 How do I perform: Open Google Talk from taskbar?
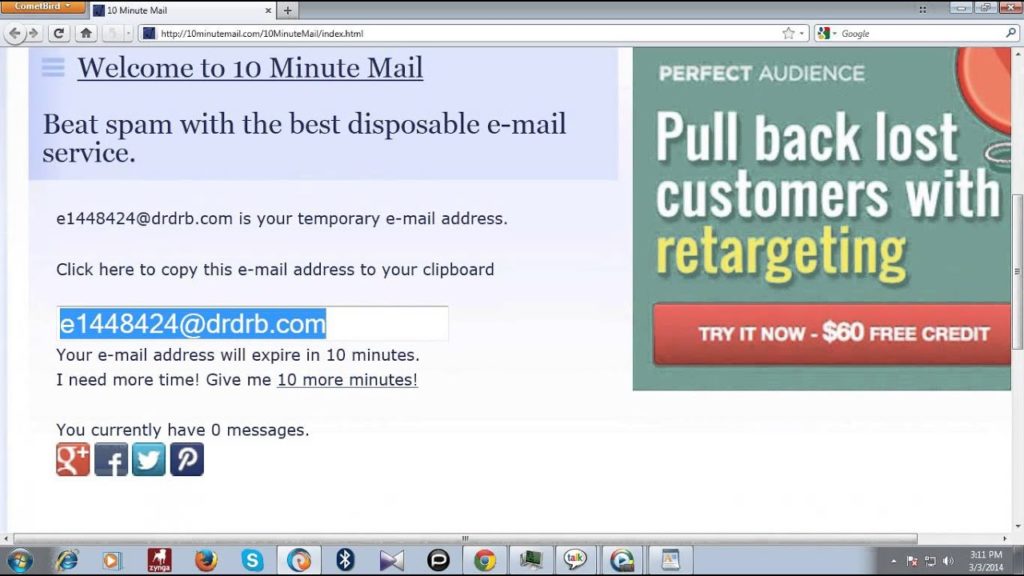point(575,560)
